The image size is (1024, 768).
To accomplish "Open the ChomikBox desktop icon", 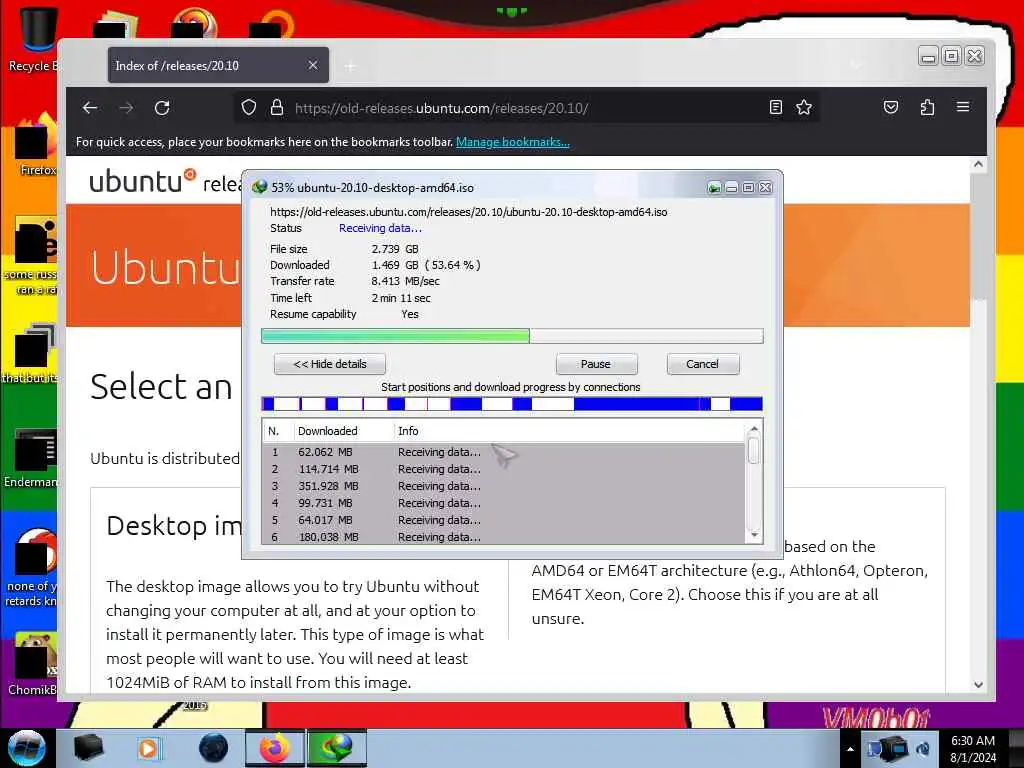I will [33, 663].
